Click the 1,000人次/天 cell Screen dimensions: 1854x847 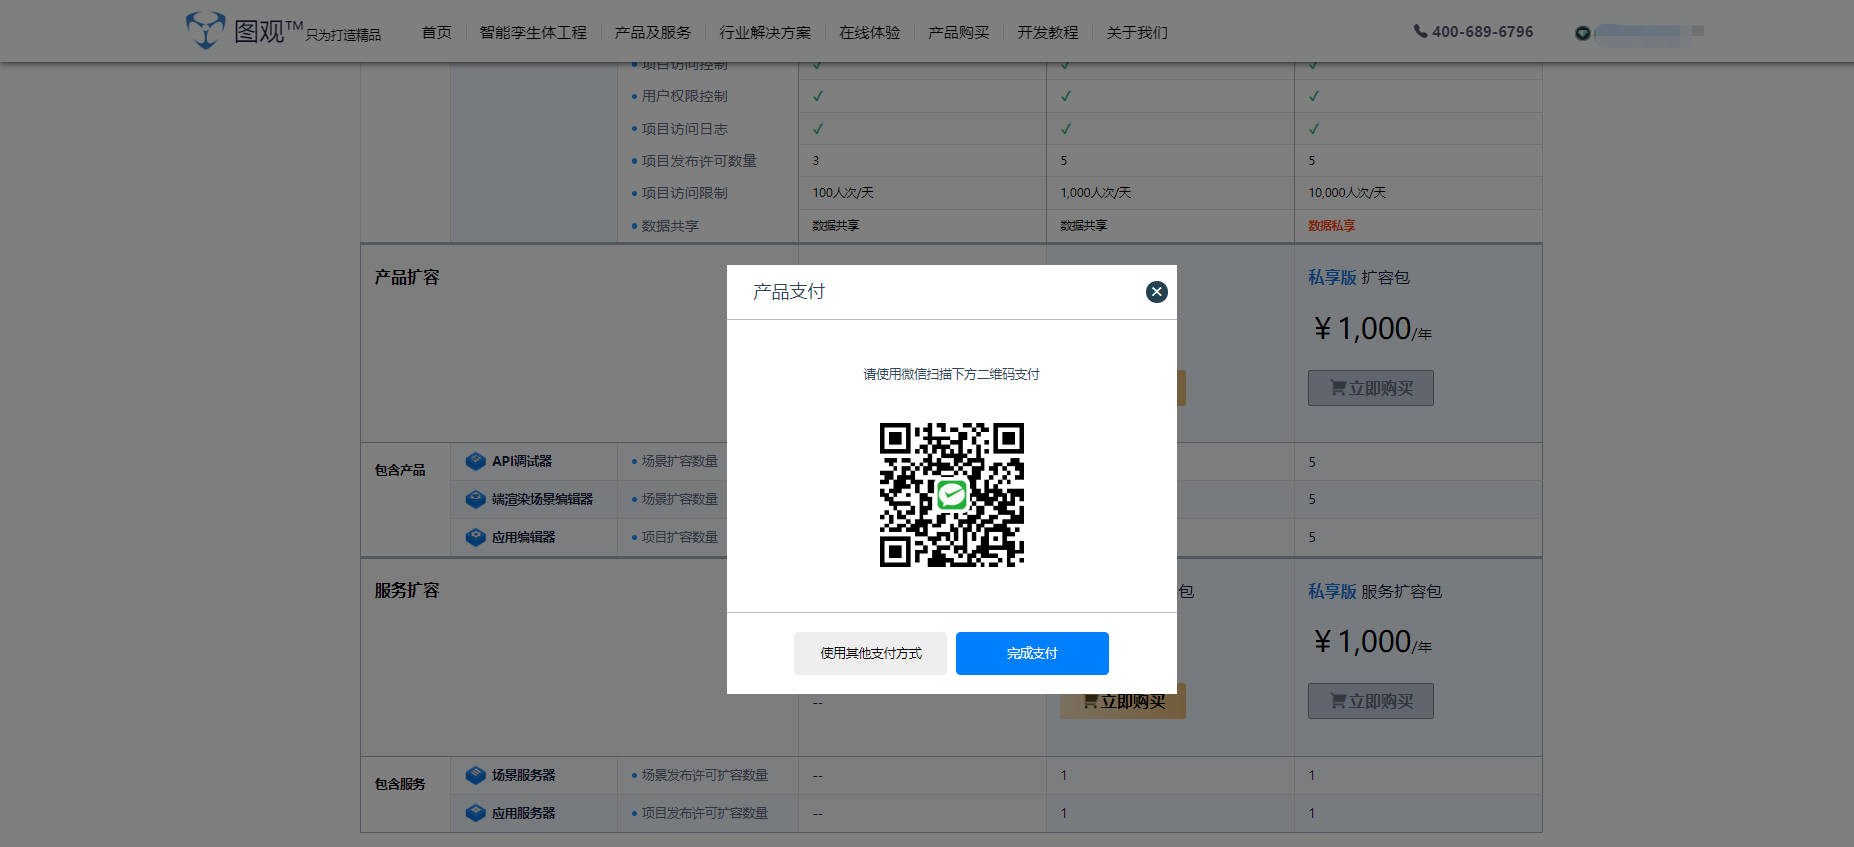tap(1095, 193)
